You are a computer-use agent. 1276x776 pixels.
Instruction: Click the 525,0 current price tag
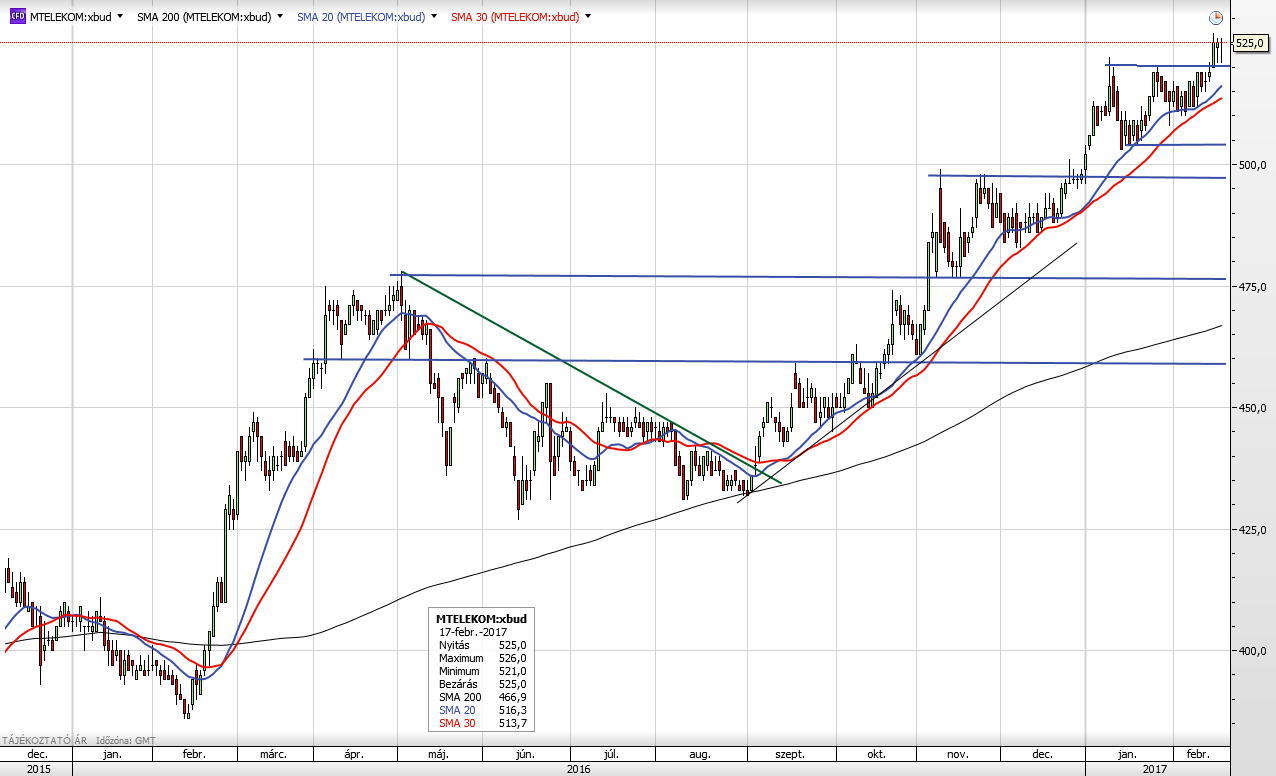1250,43
